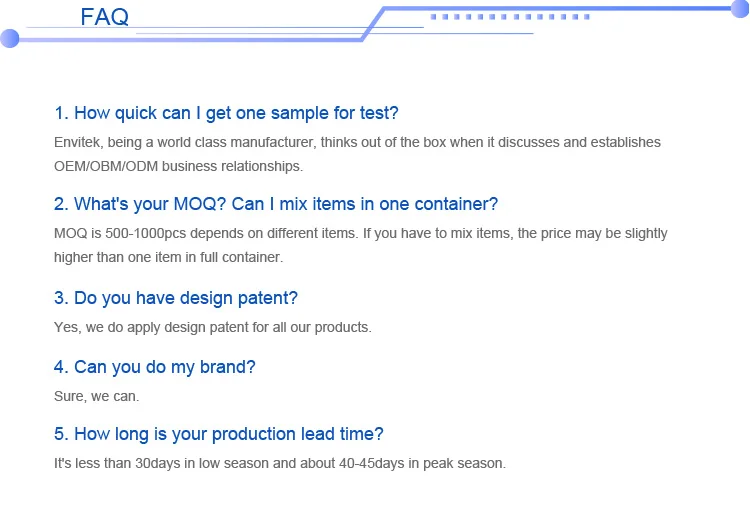Click the number '1.' before first question
The image size is (750, 519).
61,113
